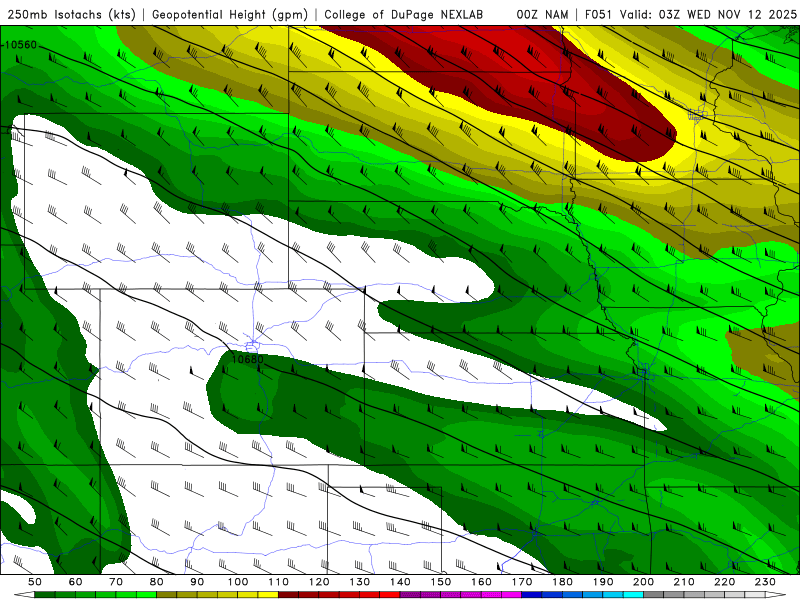Viewport: 800px width, 600px height.
Task: Click the 60 value on the color scale
Action: point(76,582)
